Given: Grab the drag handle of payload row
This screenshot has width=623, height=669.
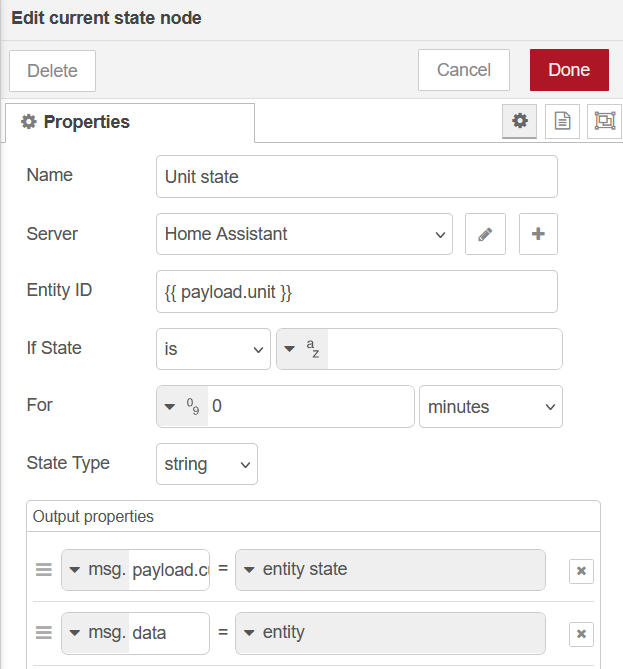Looking at the screenshot, I should (x=44, y=570).
